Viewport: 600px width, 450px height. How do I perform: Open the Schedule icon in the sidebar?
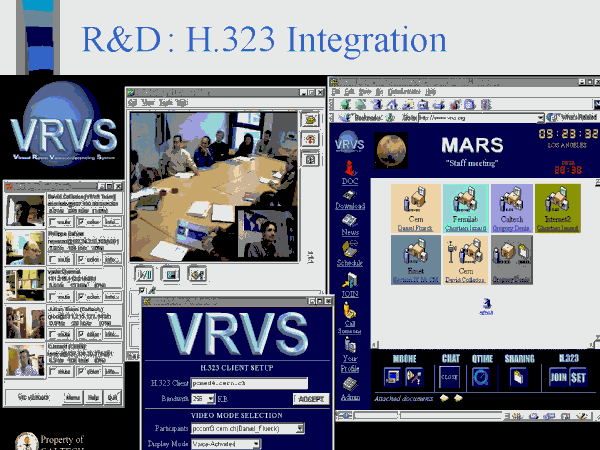click(x=350, y=249)
